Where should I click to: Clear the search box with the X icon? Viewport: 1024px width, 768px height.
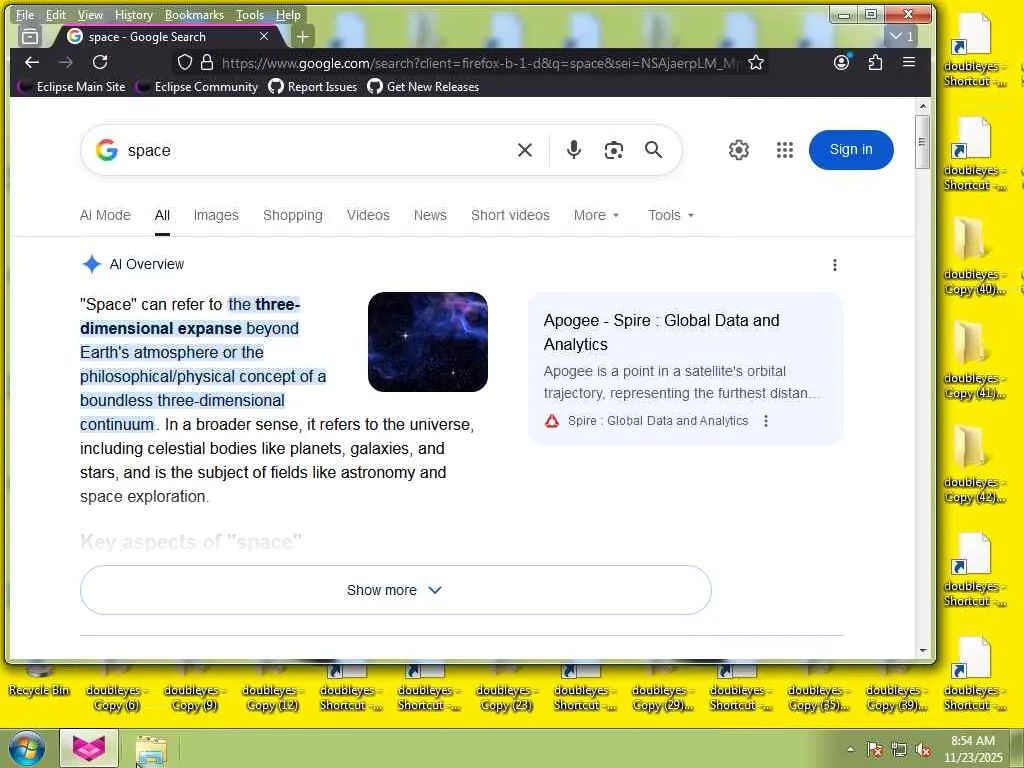pyautogui.click(x=524, y=150)
